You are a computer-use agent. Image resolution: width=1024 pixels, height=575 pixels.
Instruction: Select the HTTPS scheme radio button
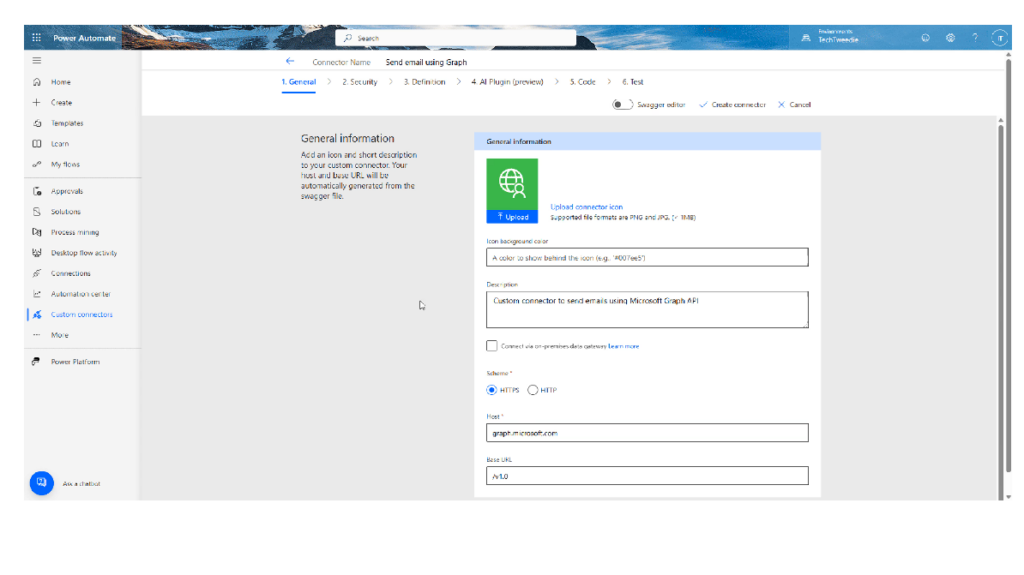(x=492, y=390)
